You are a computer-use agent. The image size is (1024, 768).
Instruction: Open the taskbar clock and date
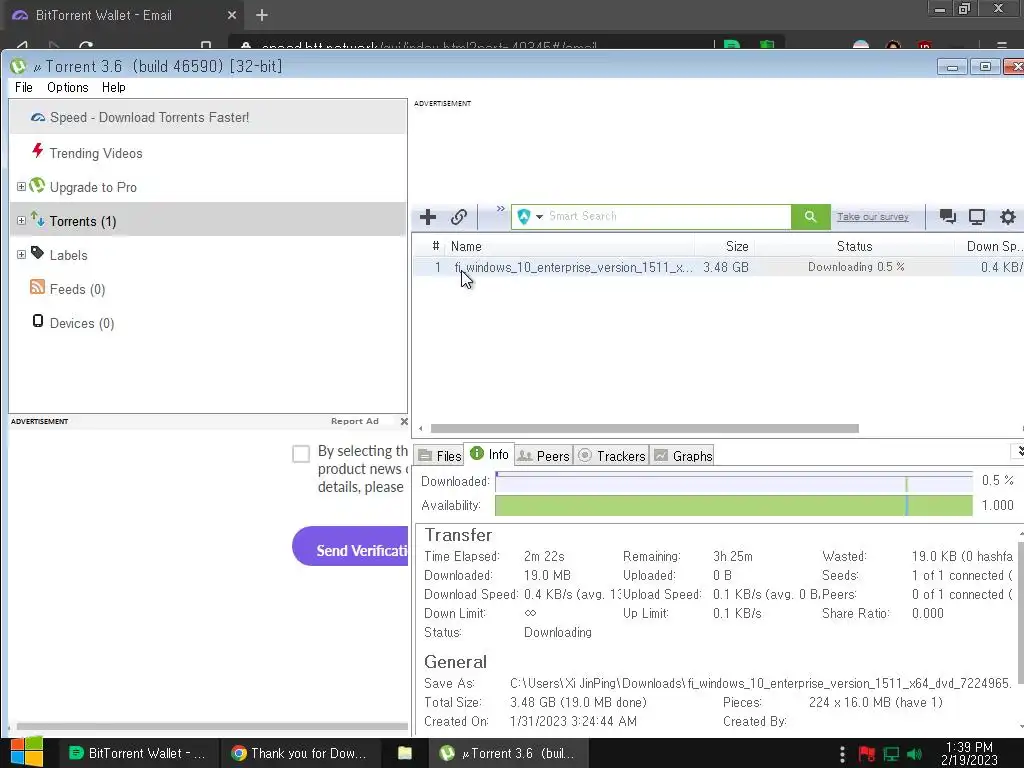tap(969, 753)
